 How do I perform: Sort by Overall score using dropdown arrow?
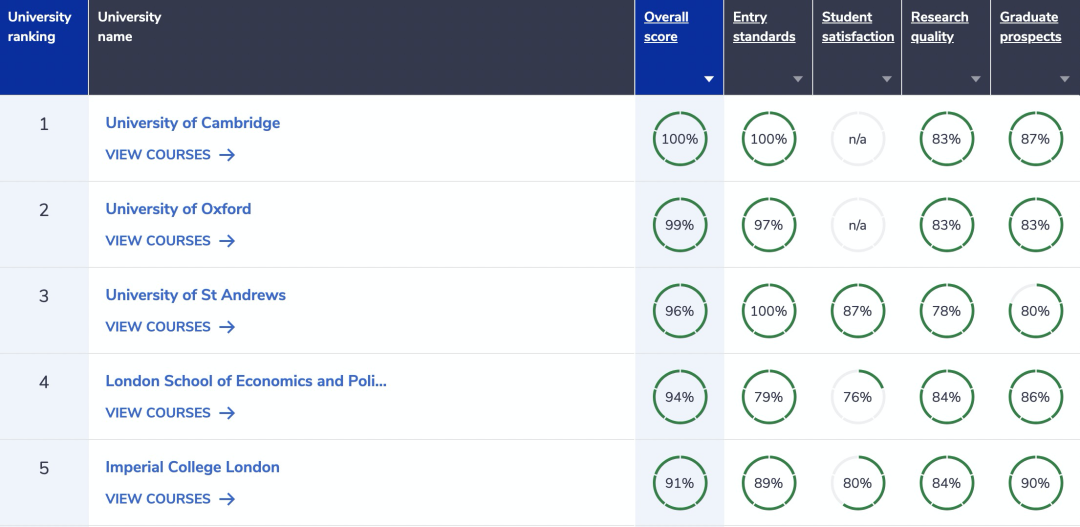point(709,79)
